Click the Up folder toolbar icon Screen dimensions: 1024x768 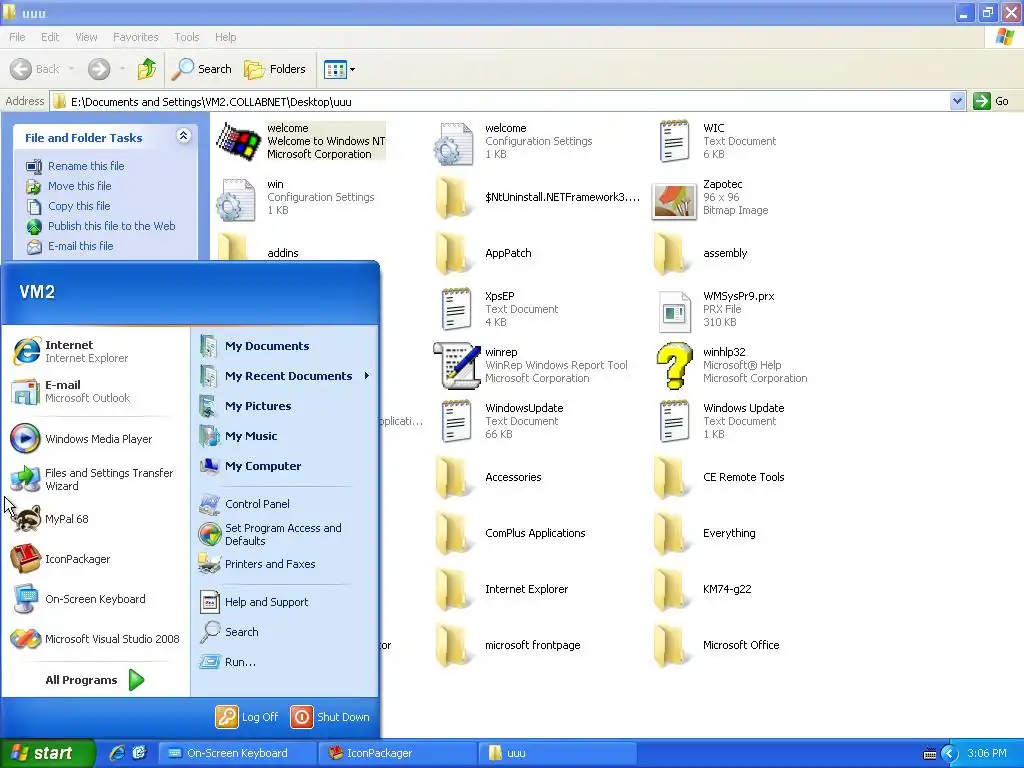[x=147, y=69]
